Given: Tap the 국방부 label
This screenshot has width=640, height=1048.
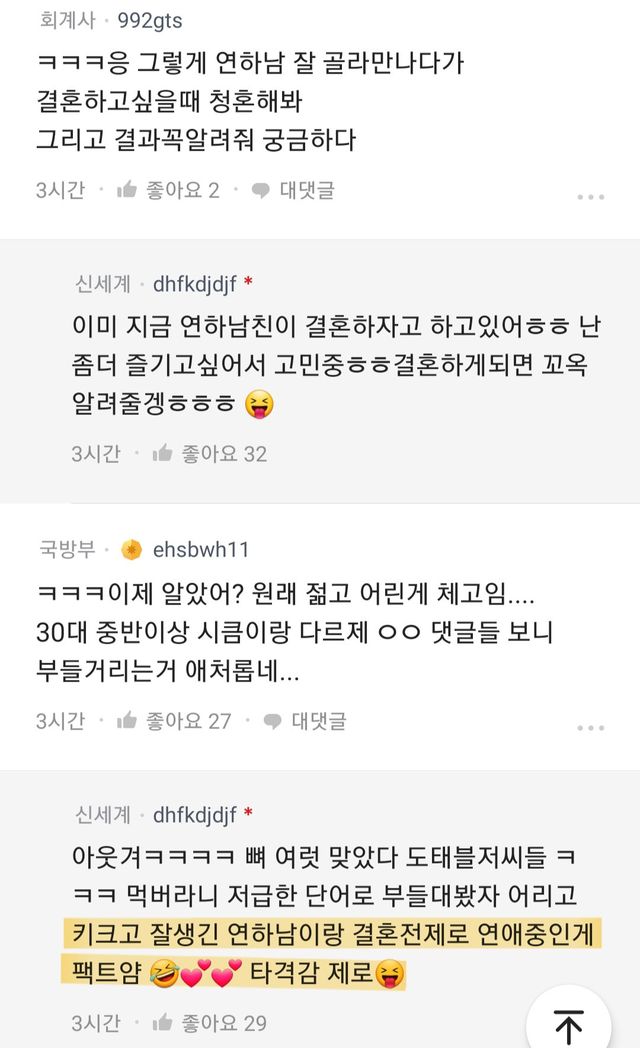Looking at the screenshot, I should click(67, 549).
